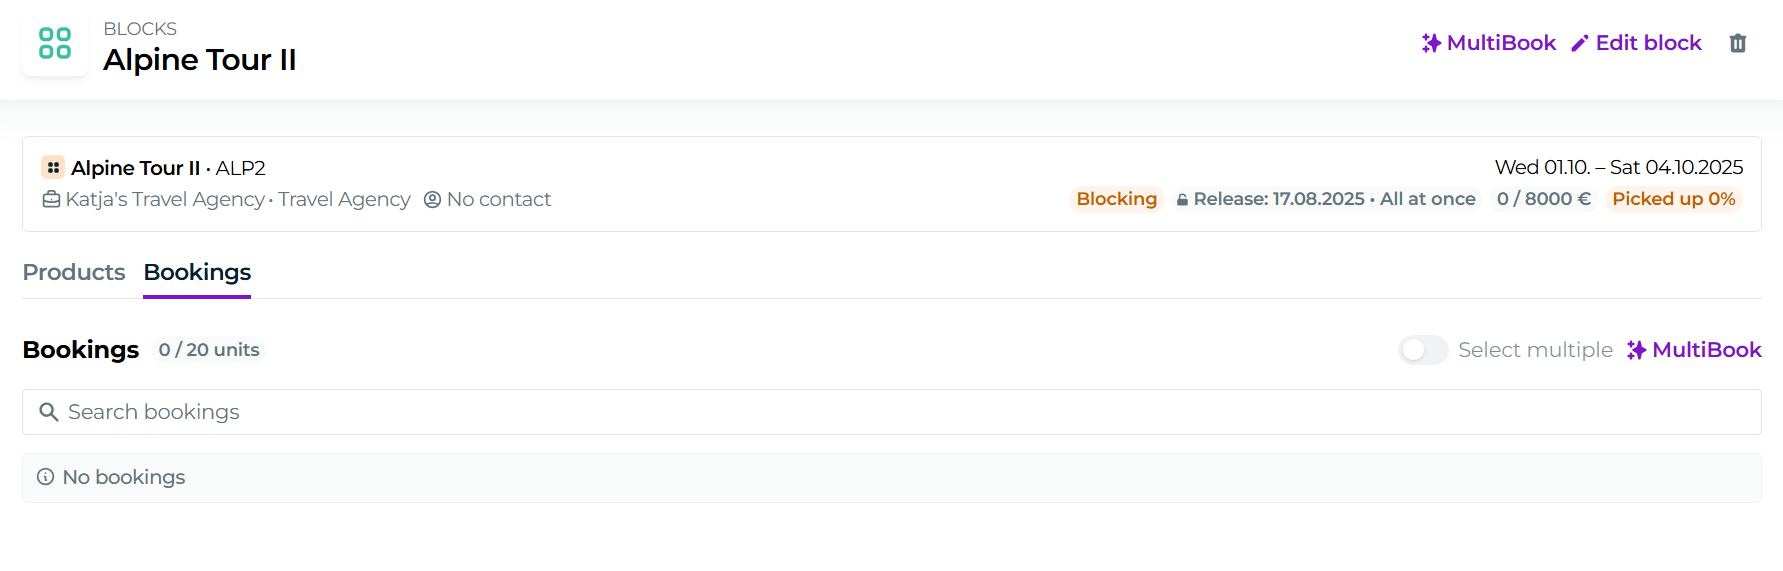Click the Edit block link
Image resolution: width=1783 pixels, height=571 pixels.
[1648, 43]
